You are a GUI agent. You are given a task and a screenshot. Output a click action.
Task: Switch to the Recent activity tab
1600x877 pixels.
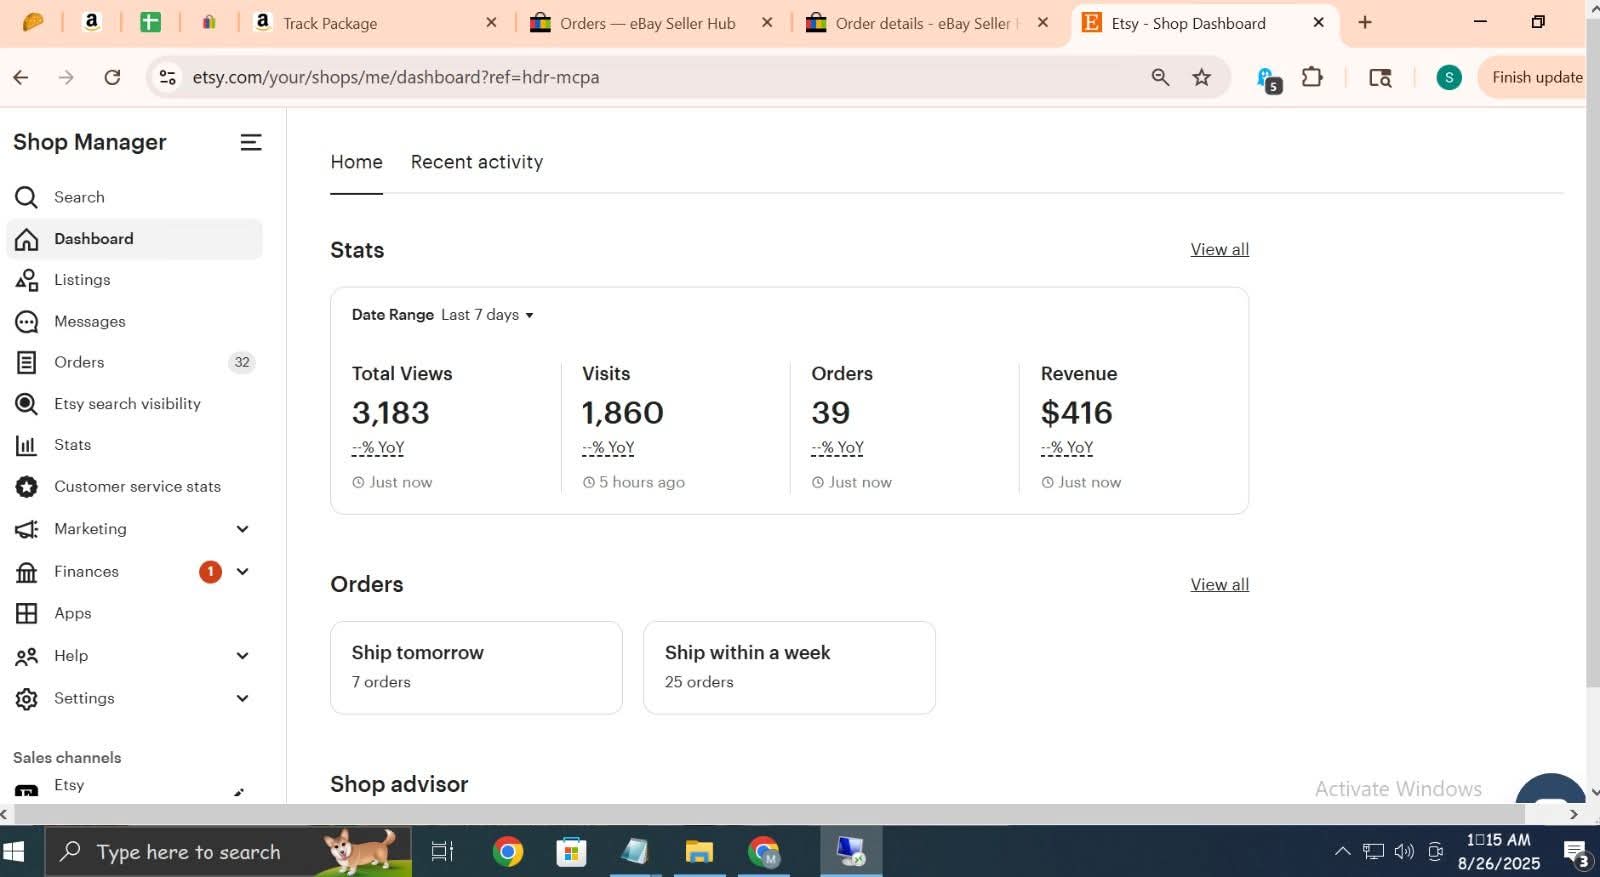click(476, 162)
